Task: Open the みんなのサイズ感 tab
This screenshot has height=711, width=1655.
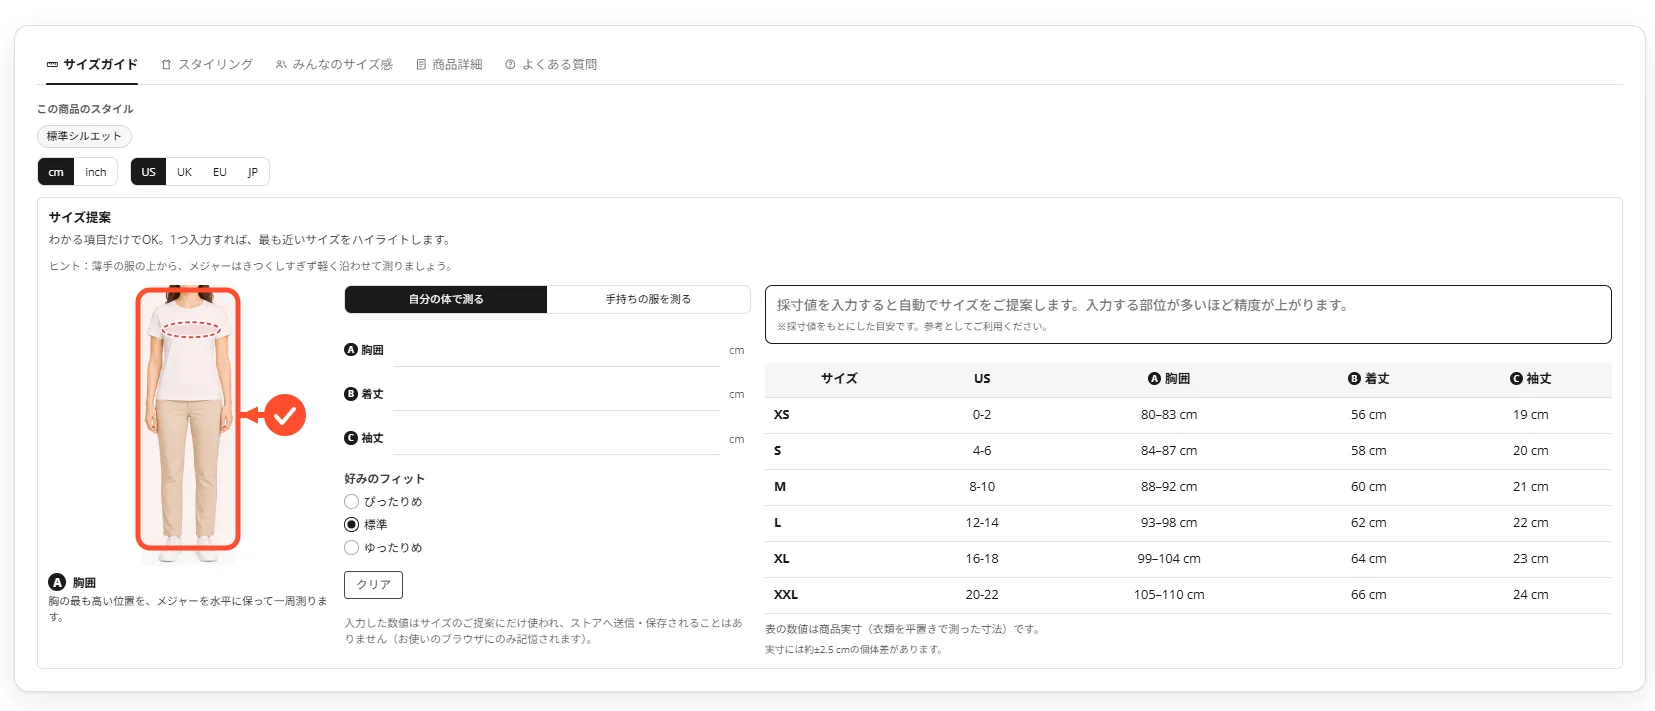Action: pyautogui.click(x=334, y=64)
